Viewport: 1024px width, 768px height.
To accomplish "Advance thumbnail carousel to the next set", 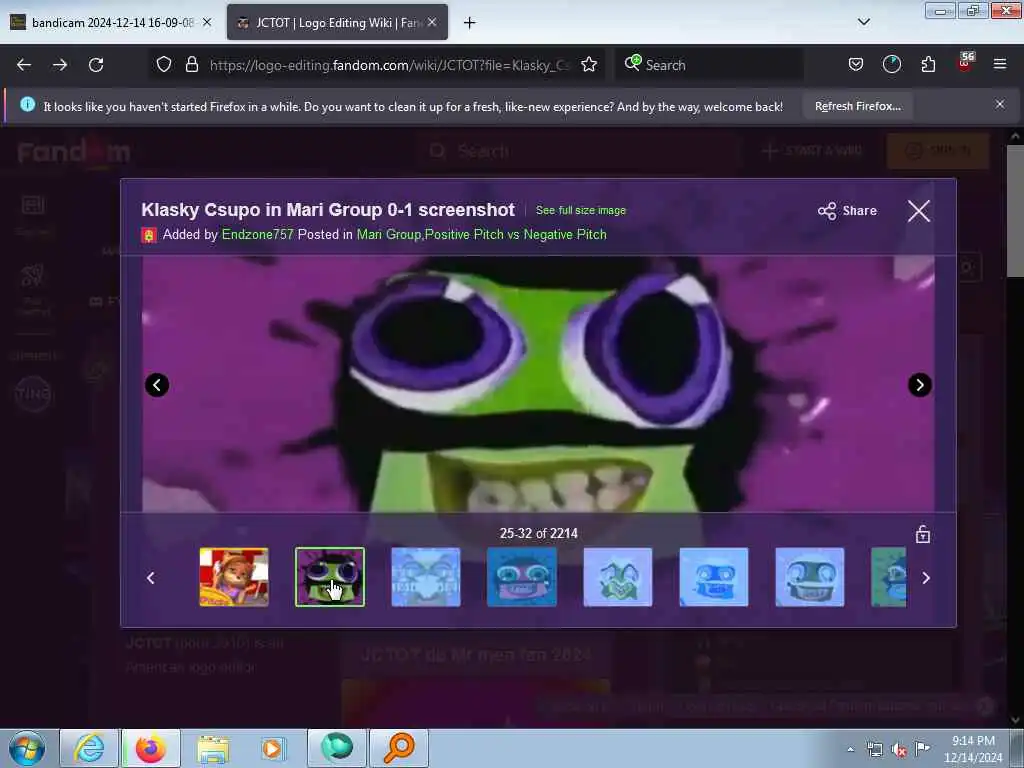I will tap(926, 577).
